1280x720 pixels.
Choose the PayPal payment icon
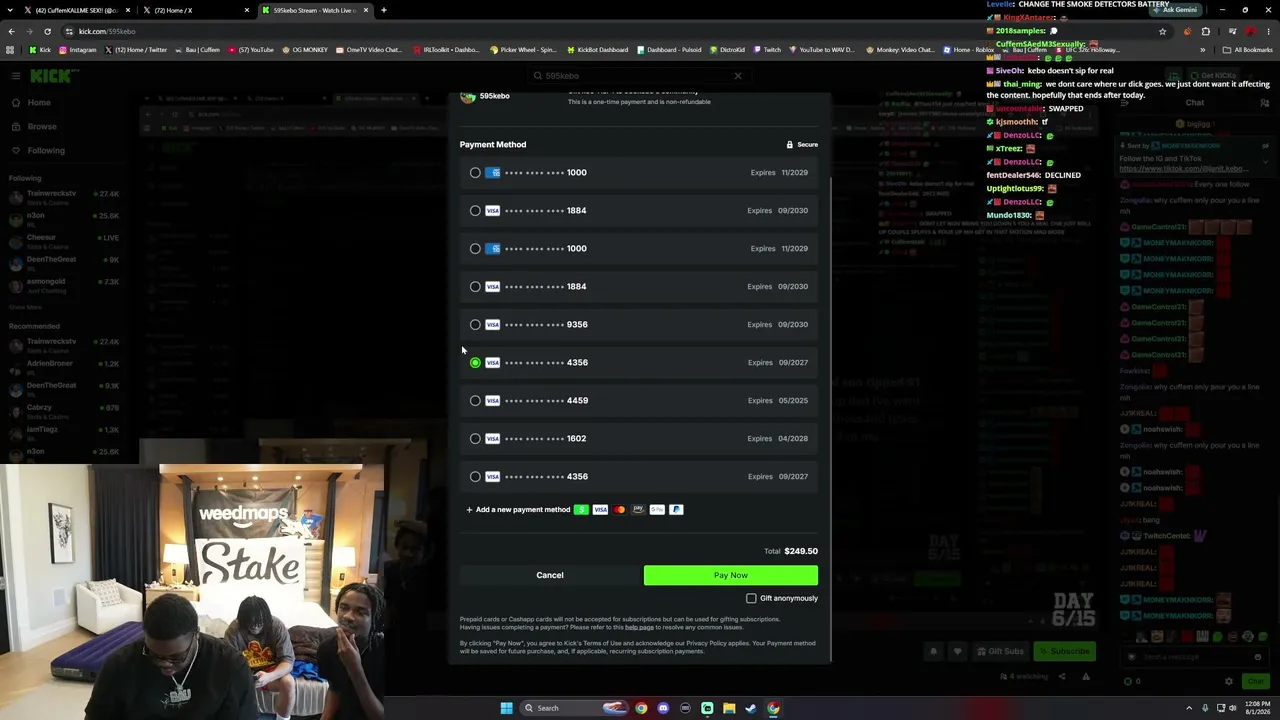[676, 510]
